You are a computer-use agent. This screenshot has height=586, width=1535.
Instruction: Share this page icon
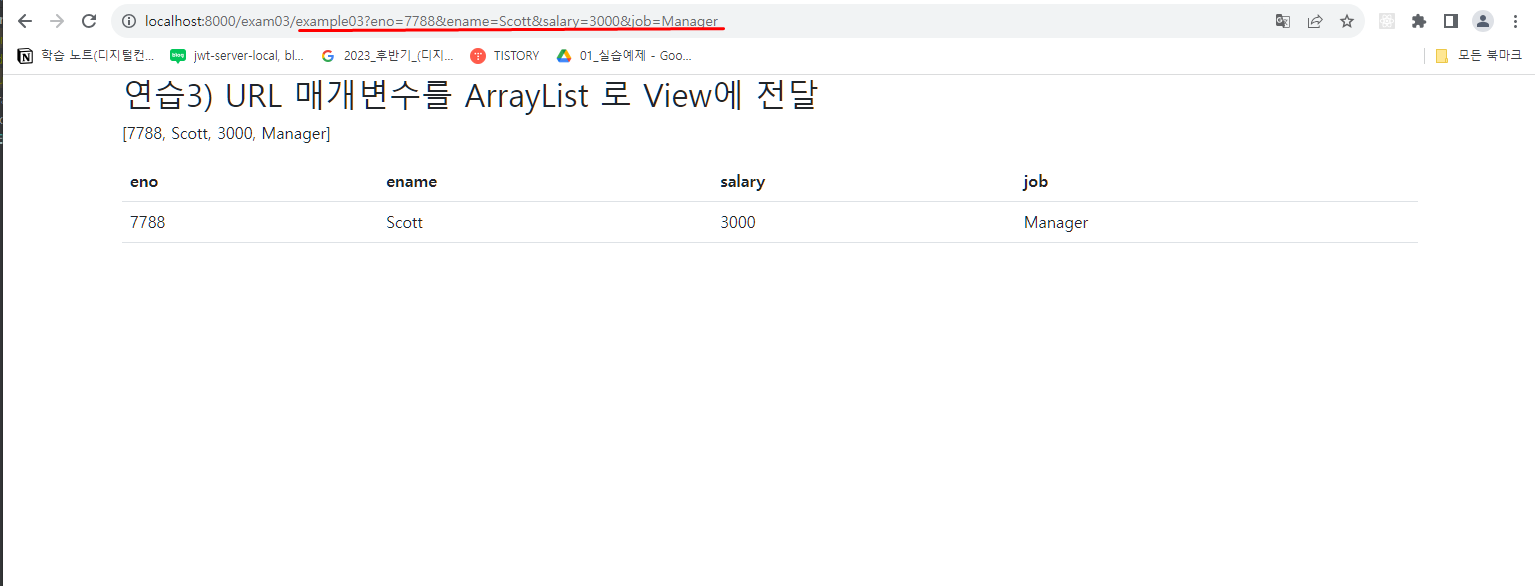1315,21
